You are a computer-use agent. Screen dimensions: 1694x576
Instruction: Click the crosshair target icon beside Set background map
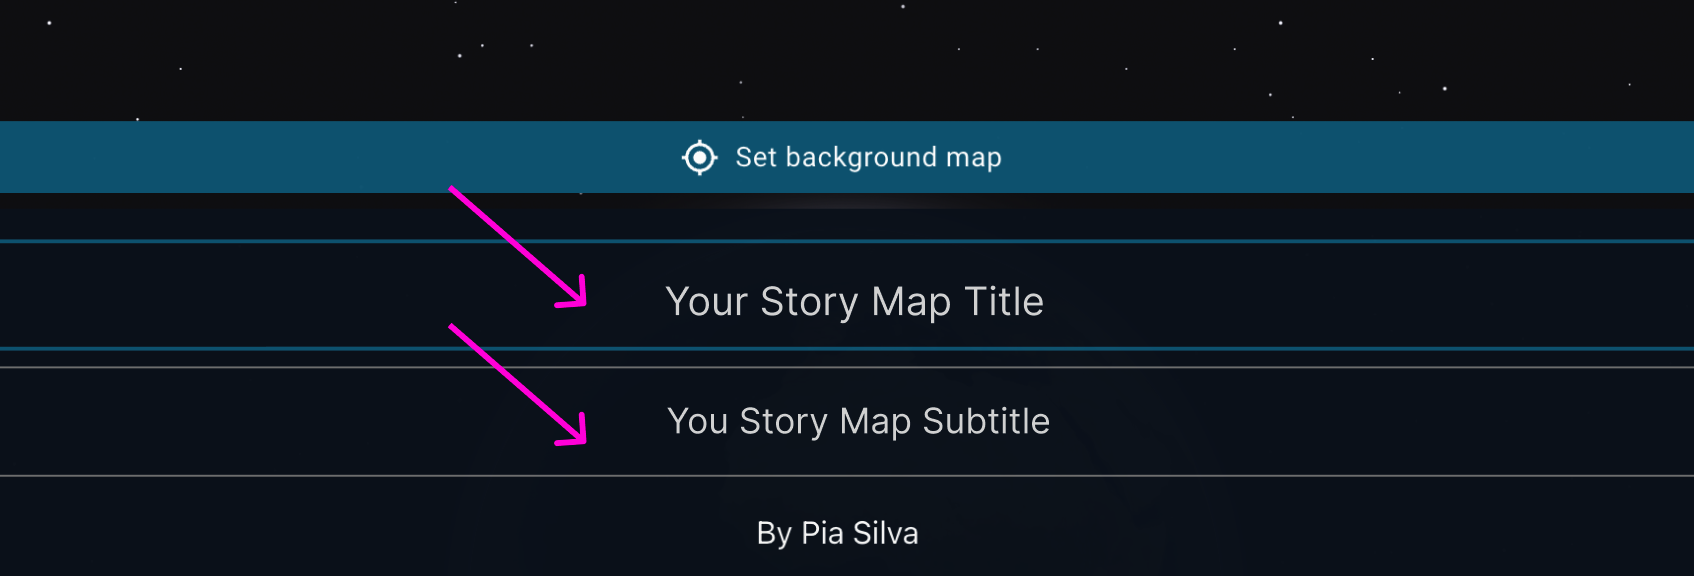click(x=700, y=158)
